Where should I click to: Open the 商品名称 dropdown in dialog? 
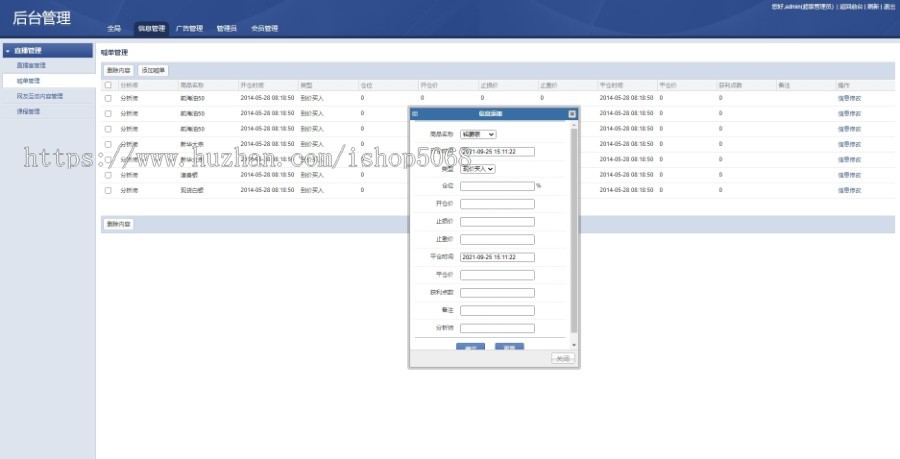[x=478, y=134]
